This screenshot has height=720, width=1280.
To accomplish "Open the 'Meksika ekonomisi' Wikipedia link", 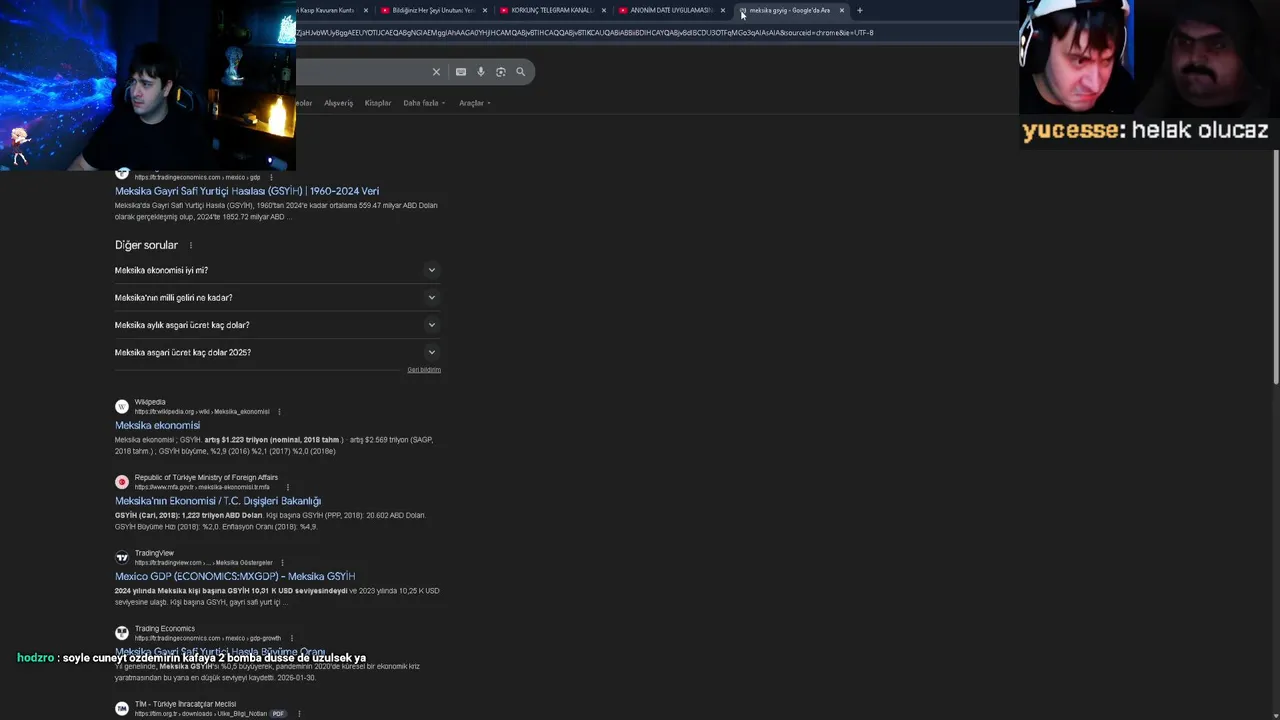I will [157, 425].
